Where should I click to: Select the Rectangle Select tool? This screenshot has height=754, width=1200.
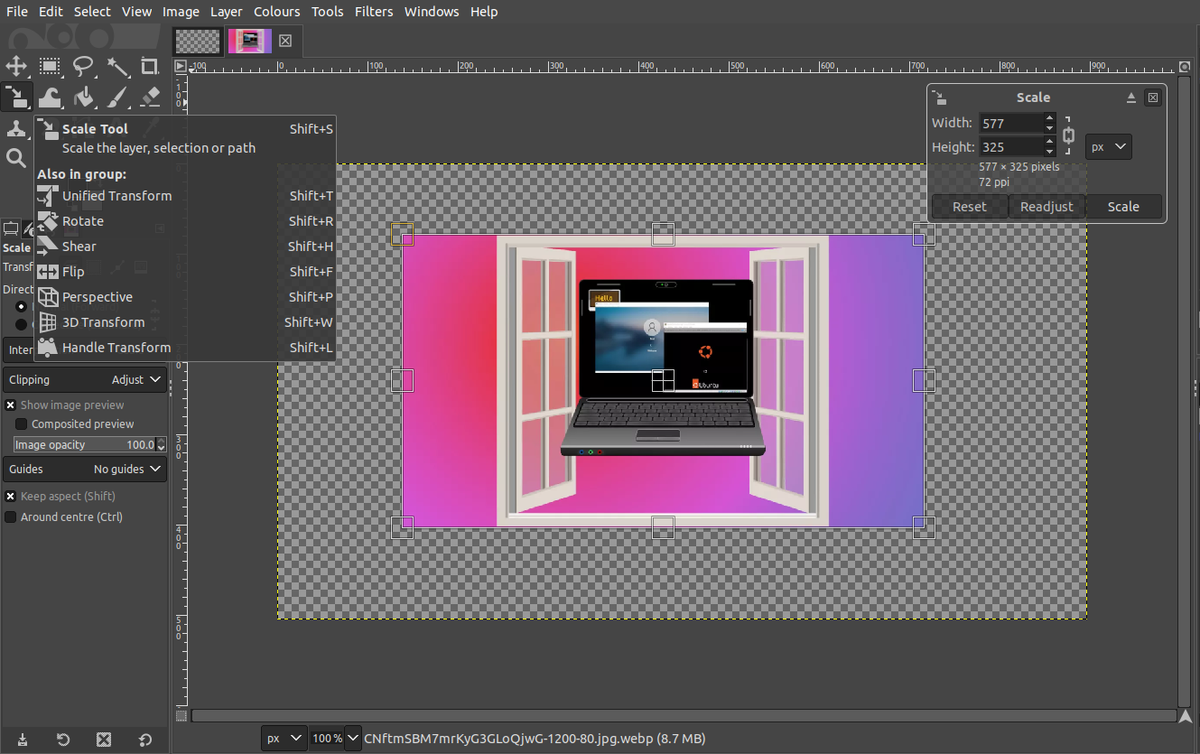coord(50,66)
